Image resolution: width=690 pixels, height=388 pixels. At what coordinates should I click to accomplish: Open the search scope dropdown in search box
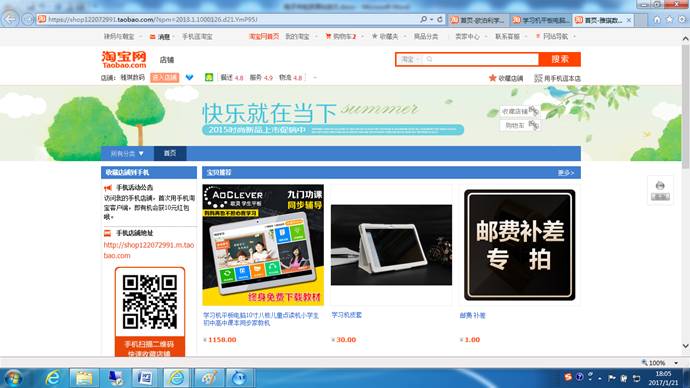point(411,59)
